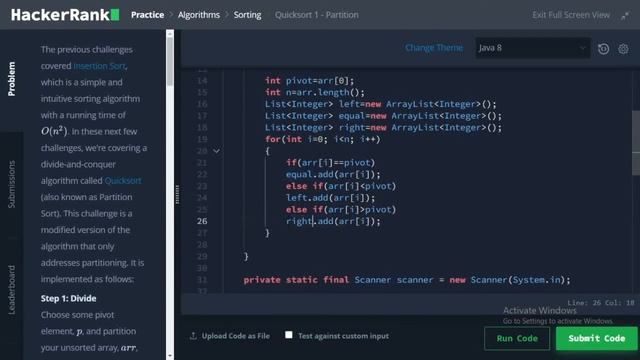Click the Change Theme link

[x=434, y=48]
